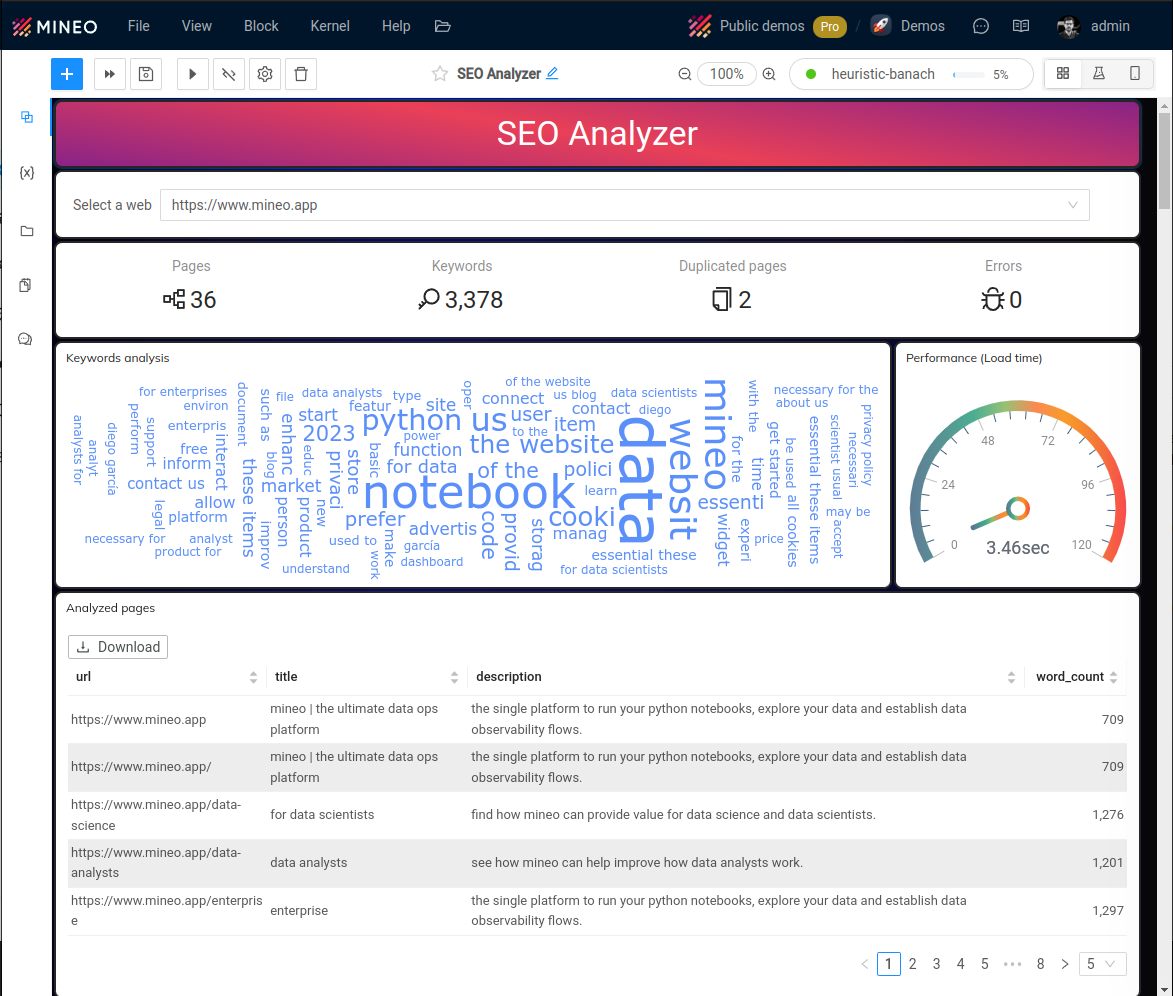
Task: Click current page 1 in pagination
Action: tap(889, 964)
